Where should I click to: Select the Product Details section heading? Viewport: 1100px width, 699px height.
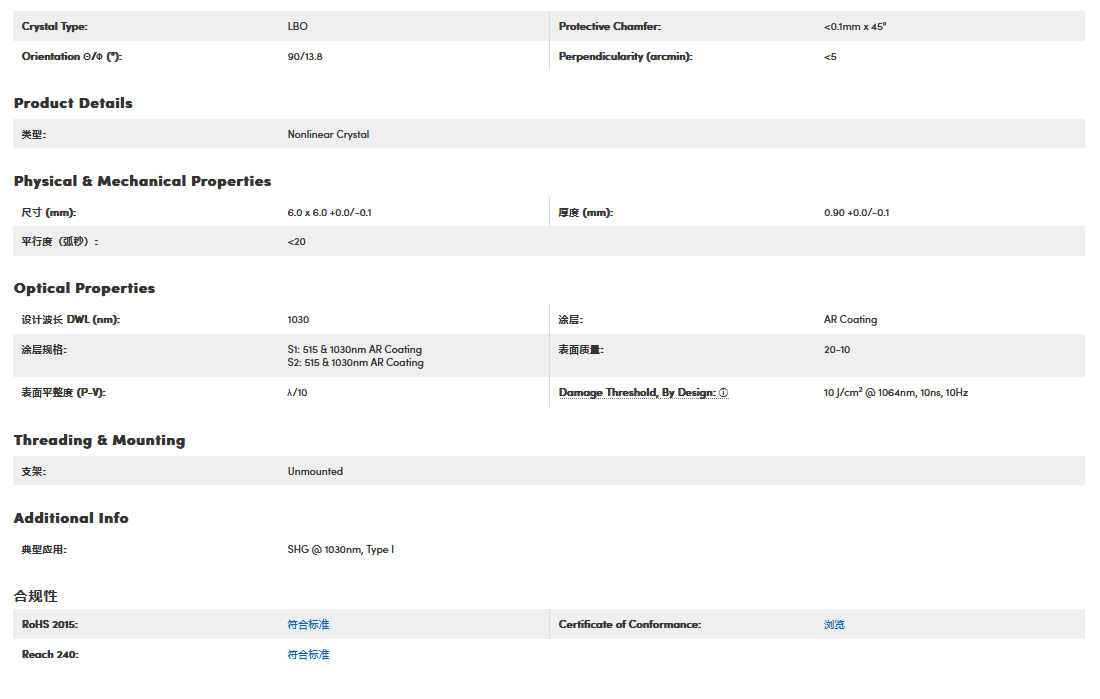[73, 103]
